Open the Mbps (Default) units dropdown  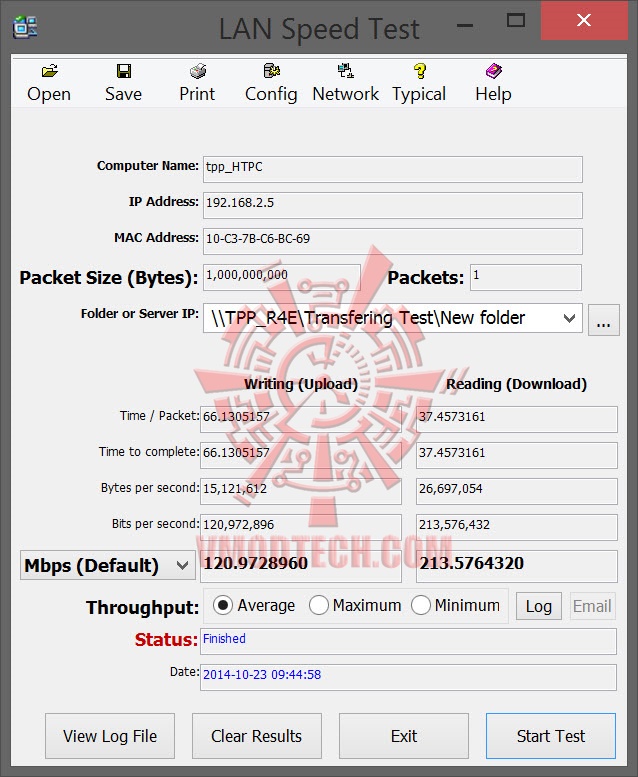108,565
